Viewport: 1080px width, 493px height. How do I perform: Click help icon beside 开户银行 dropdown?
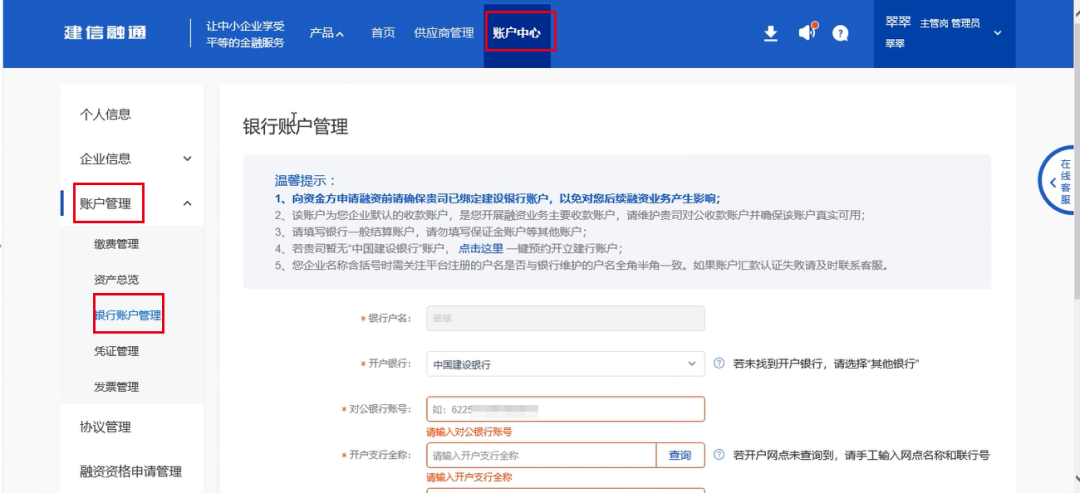[x=718, y=365]
